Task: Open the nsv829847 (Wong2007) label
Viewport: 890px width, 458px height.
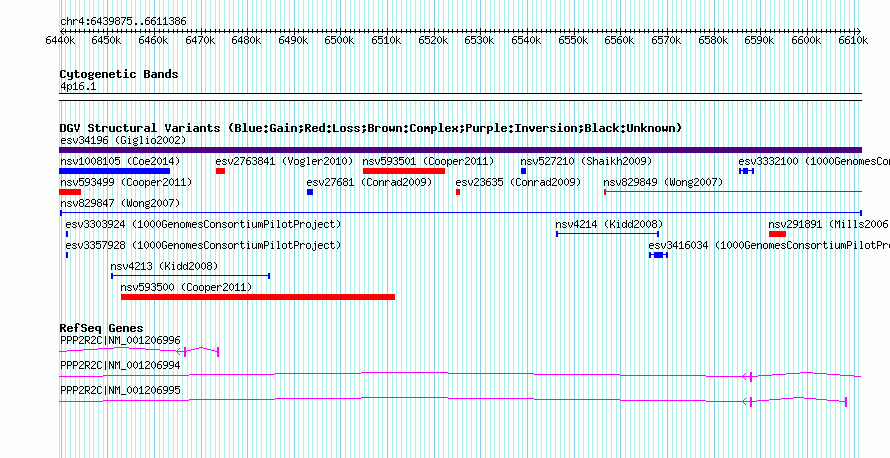Action: point(120,203)
